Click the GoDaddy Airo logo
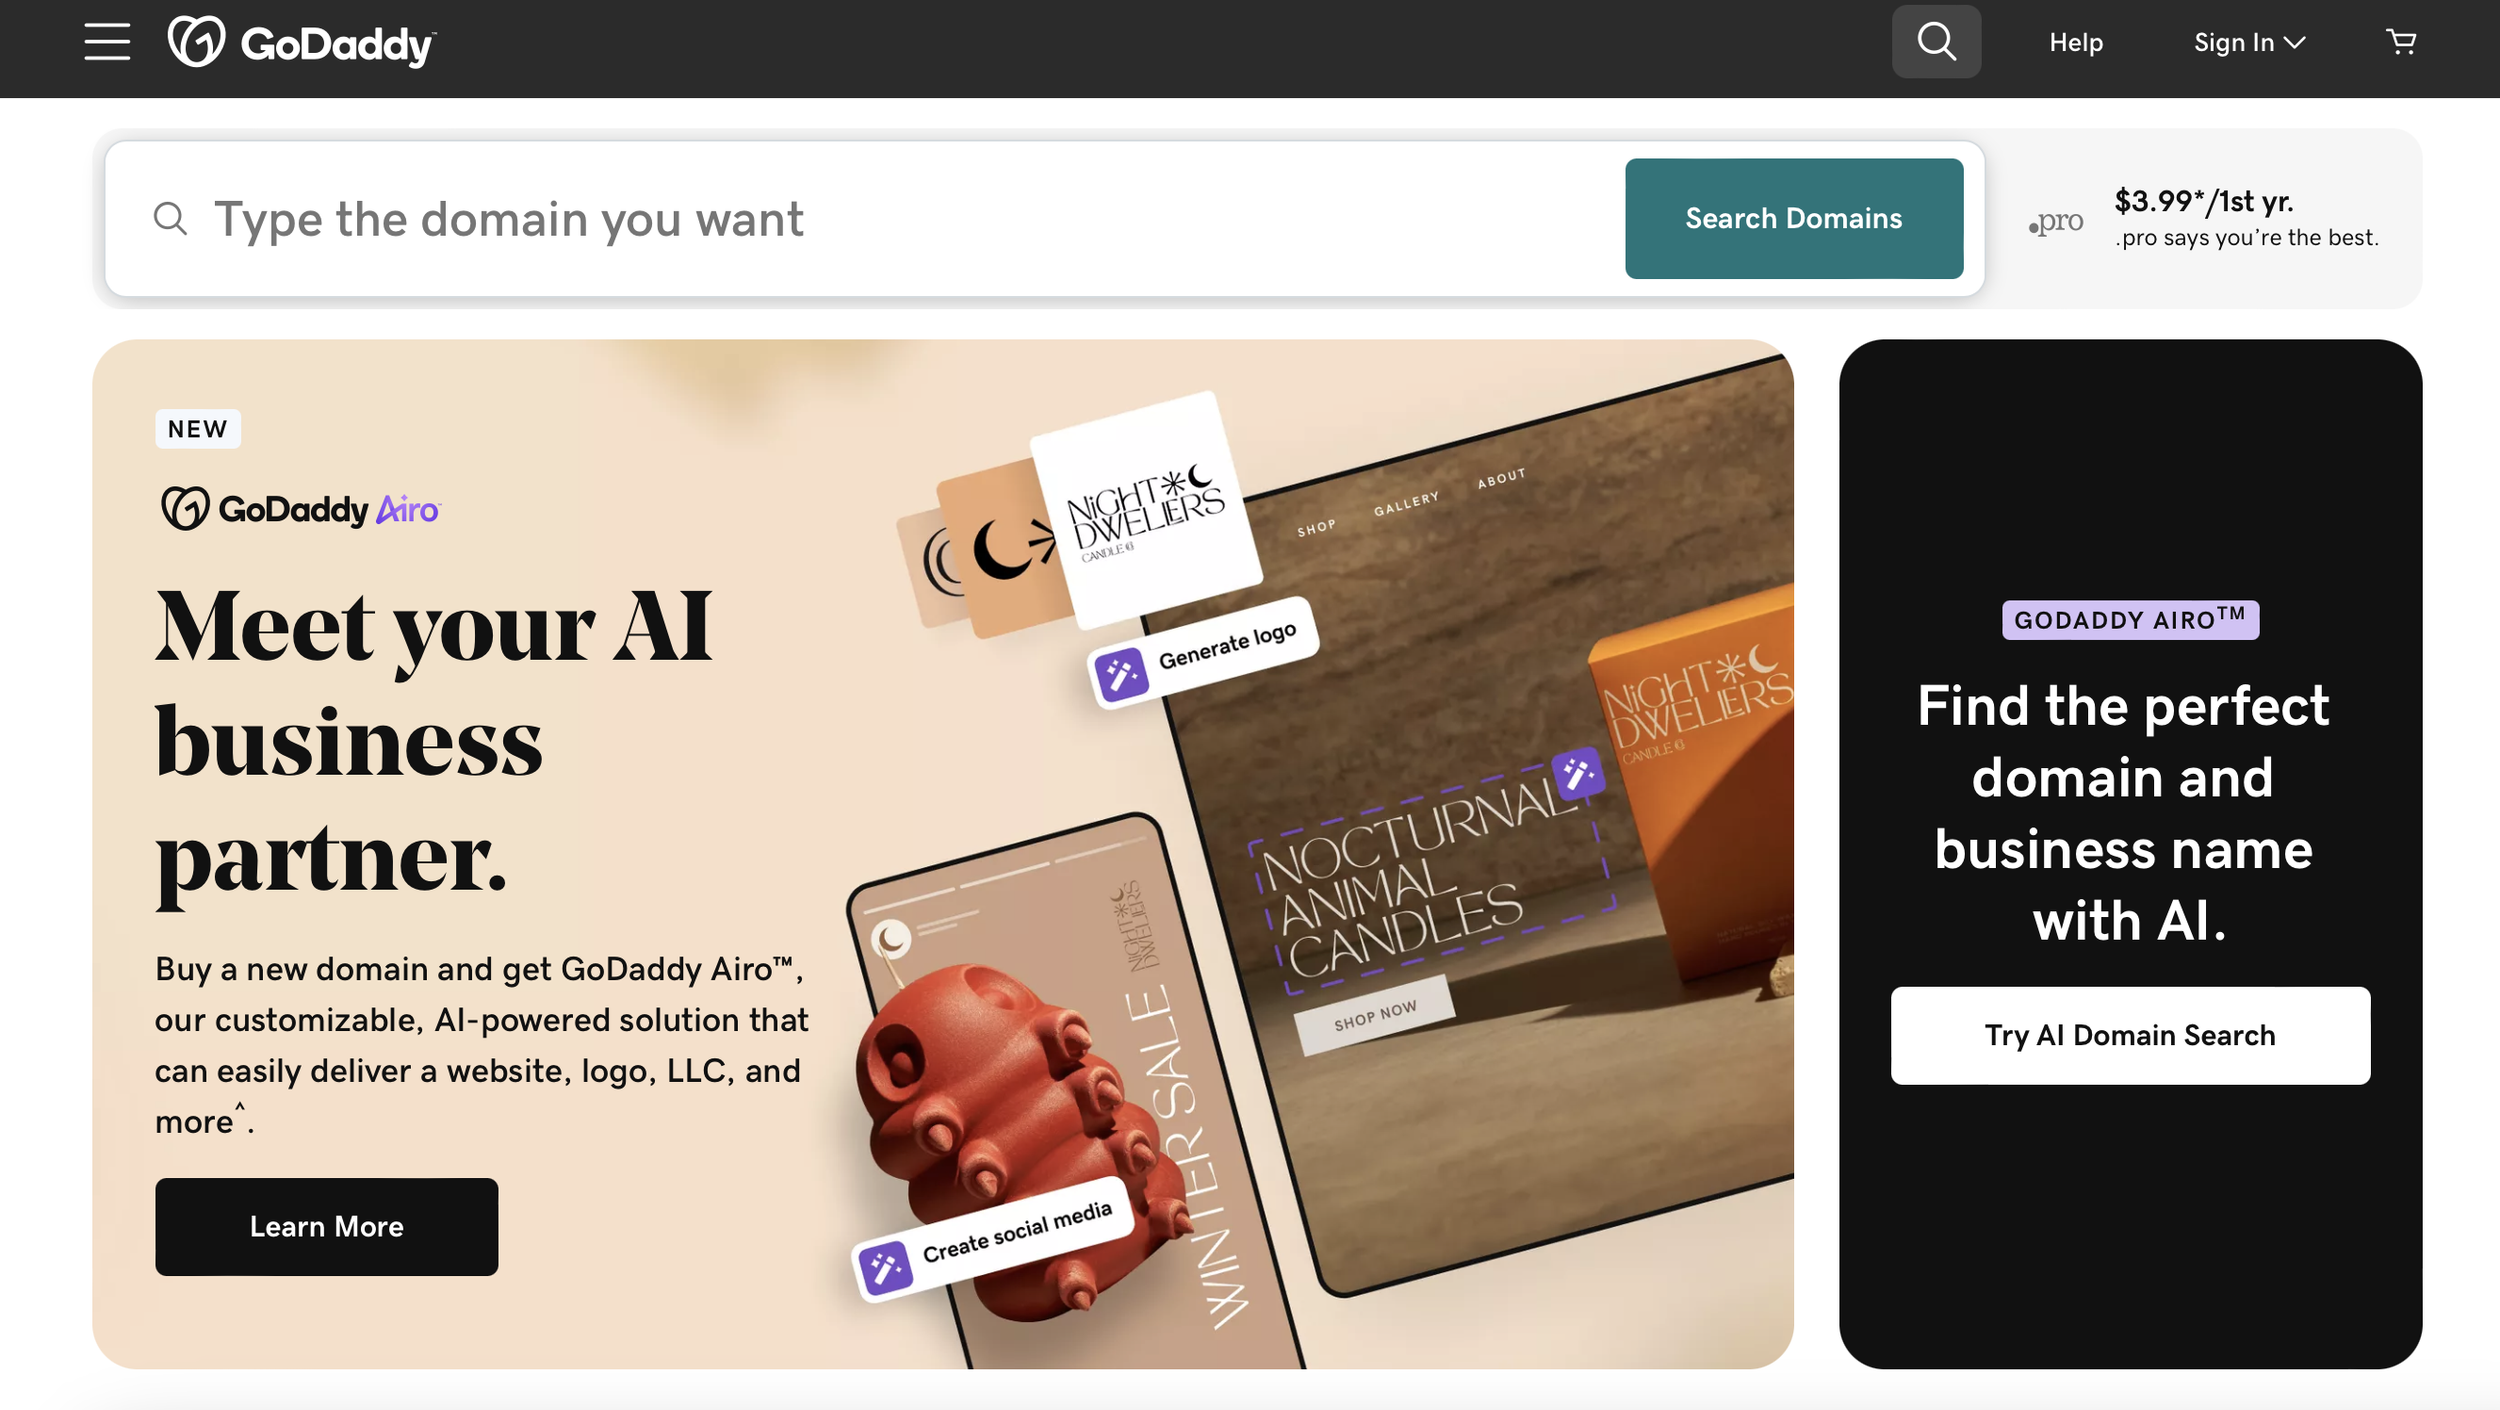 [300, 508]
